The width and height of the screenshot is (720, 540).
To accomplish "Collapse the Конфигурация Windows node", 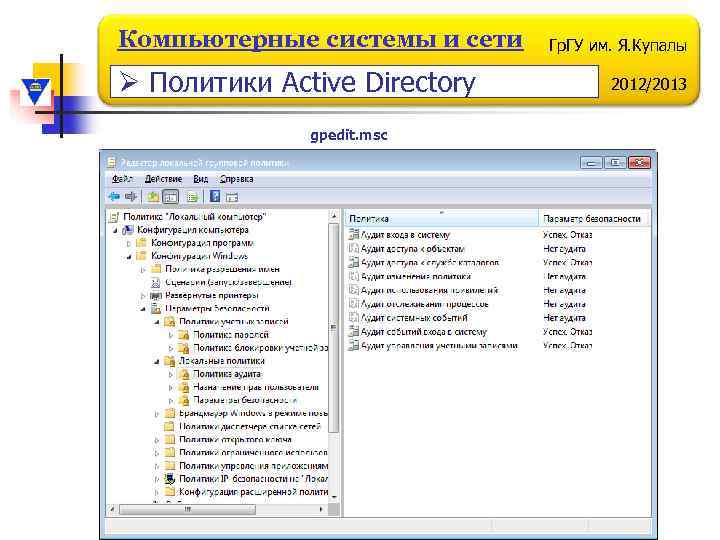I will (x=129, y=256).
